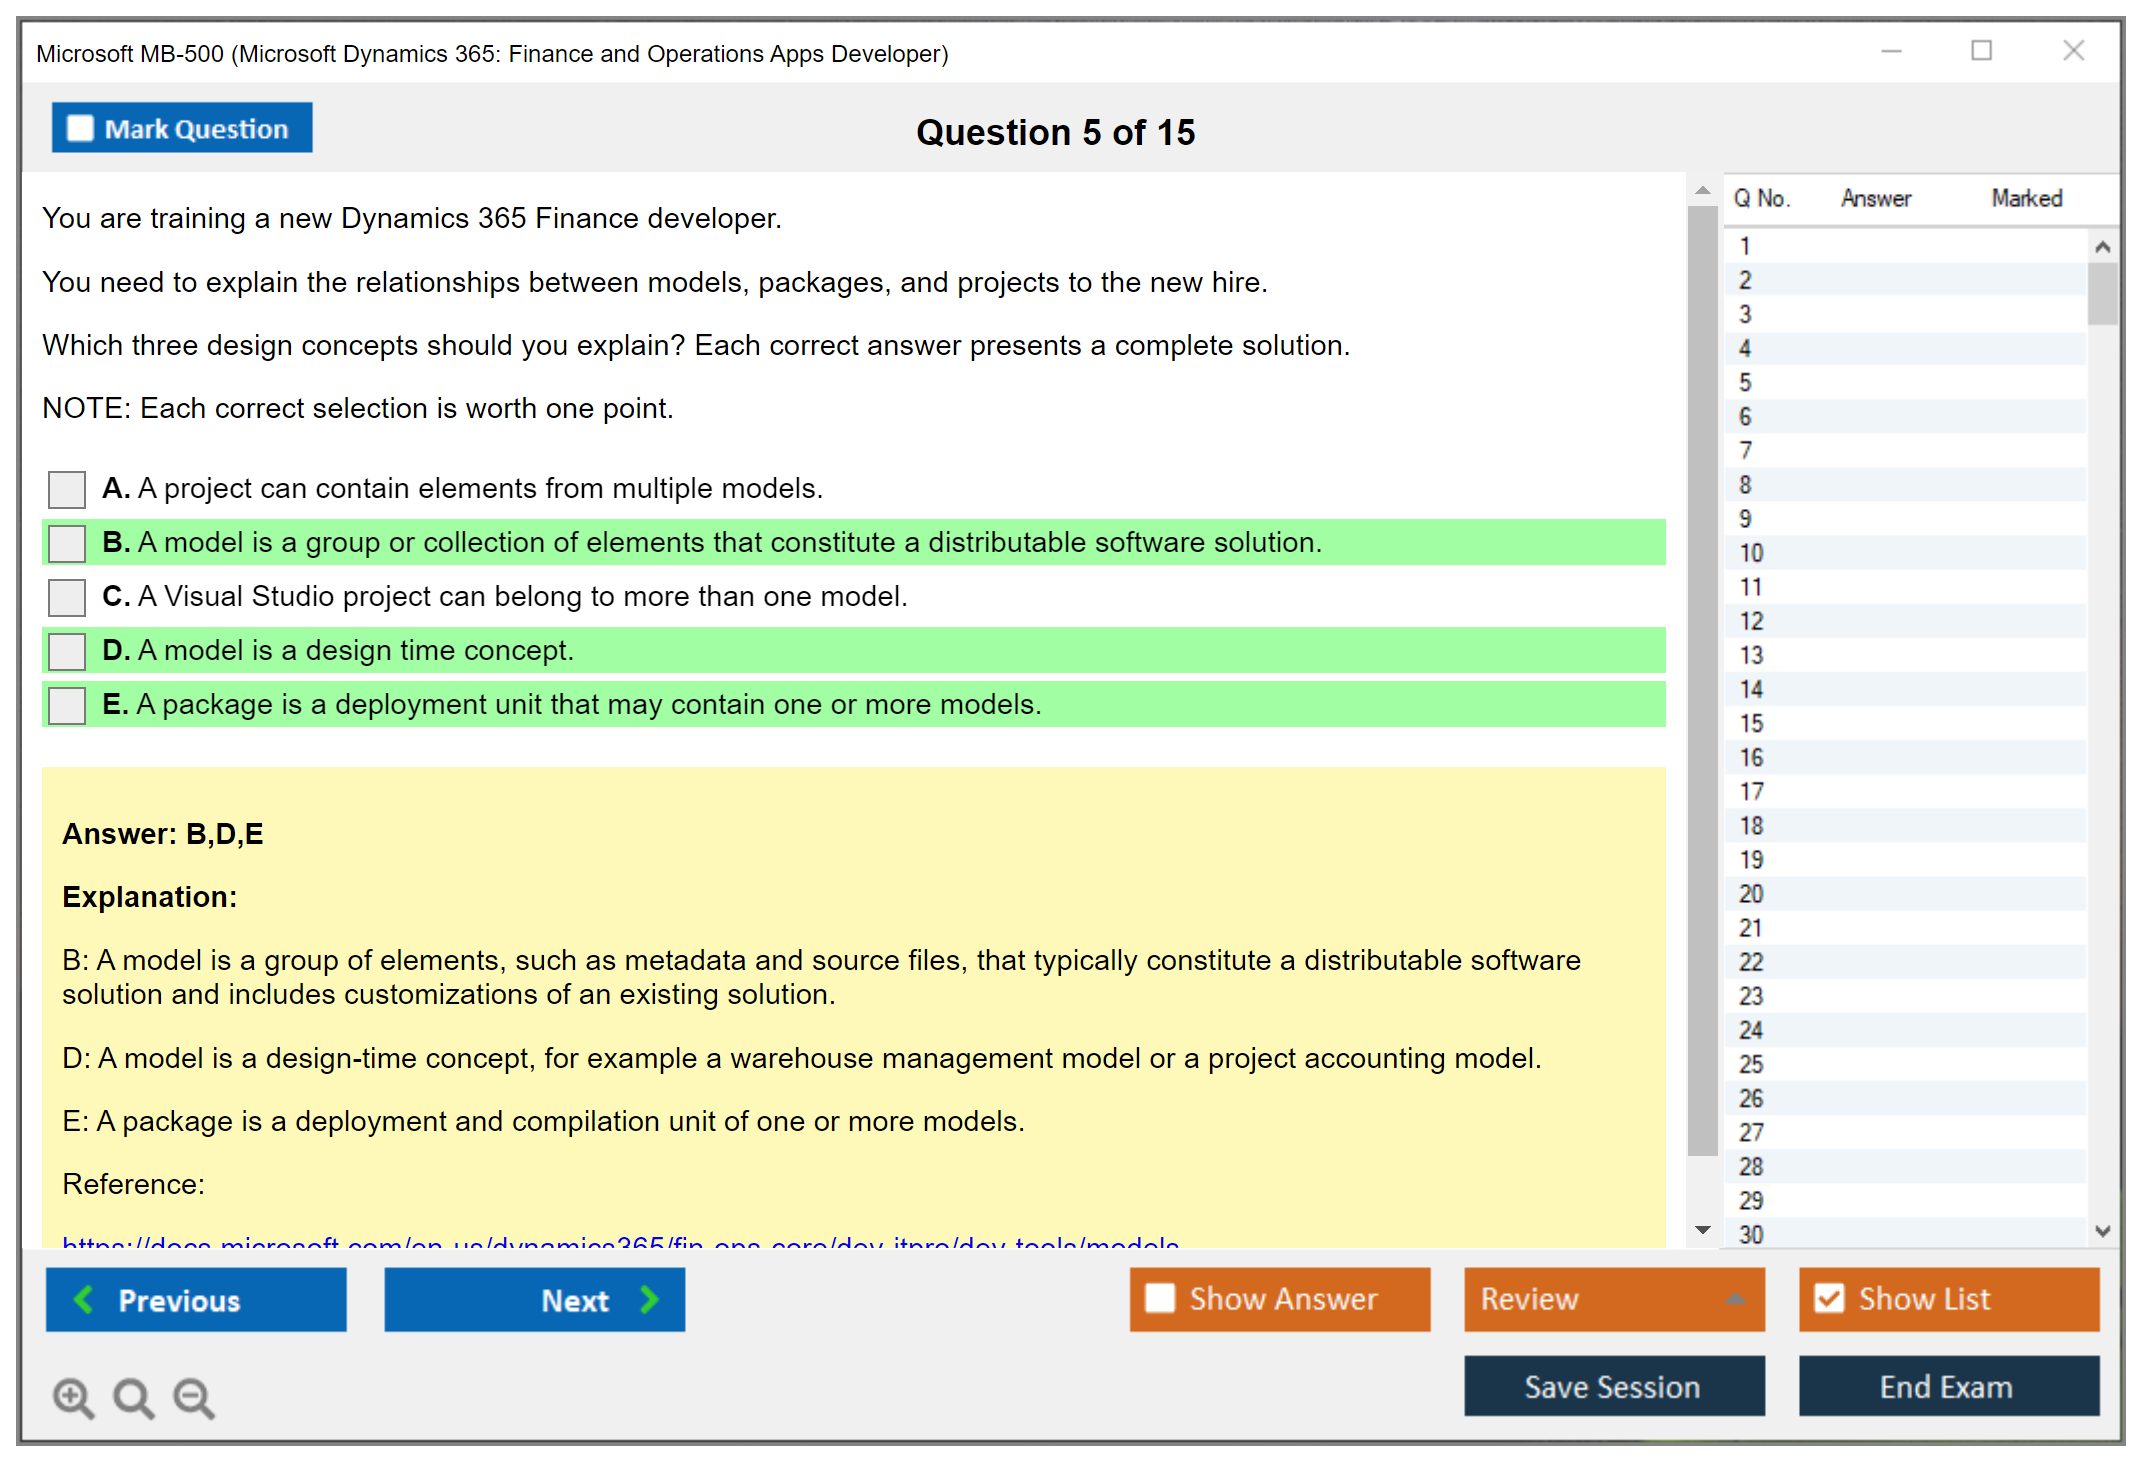Image resolution: width=2150 pixels, height=1470 pixels.
Task: Select checkbox for option C
Action: (x=67, y=597)
